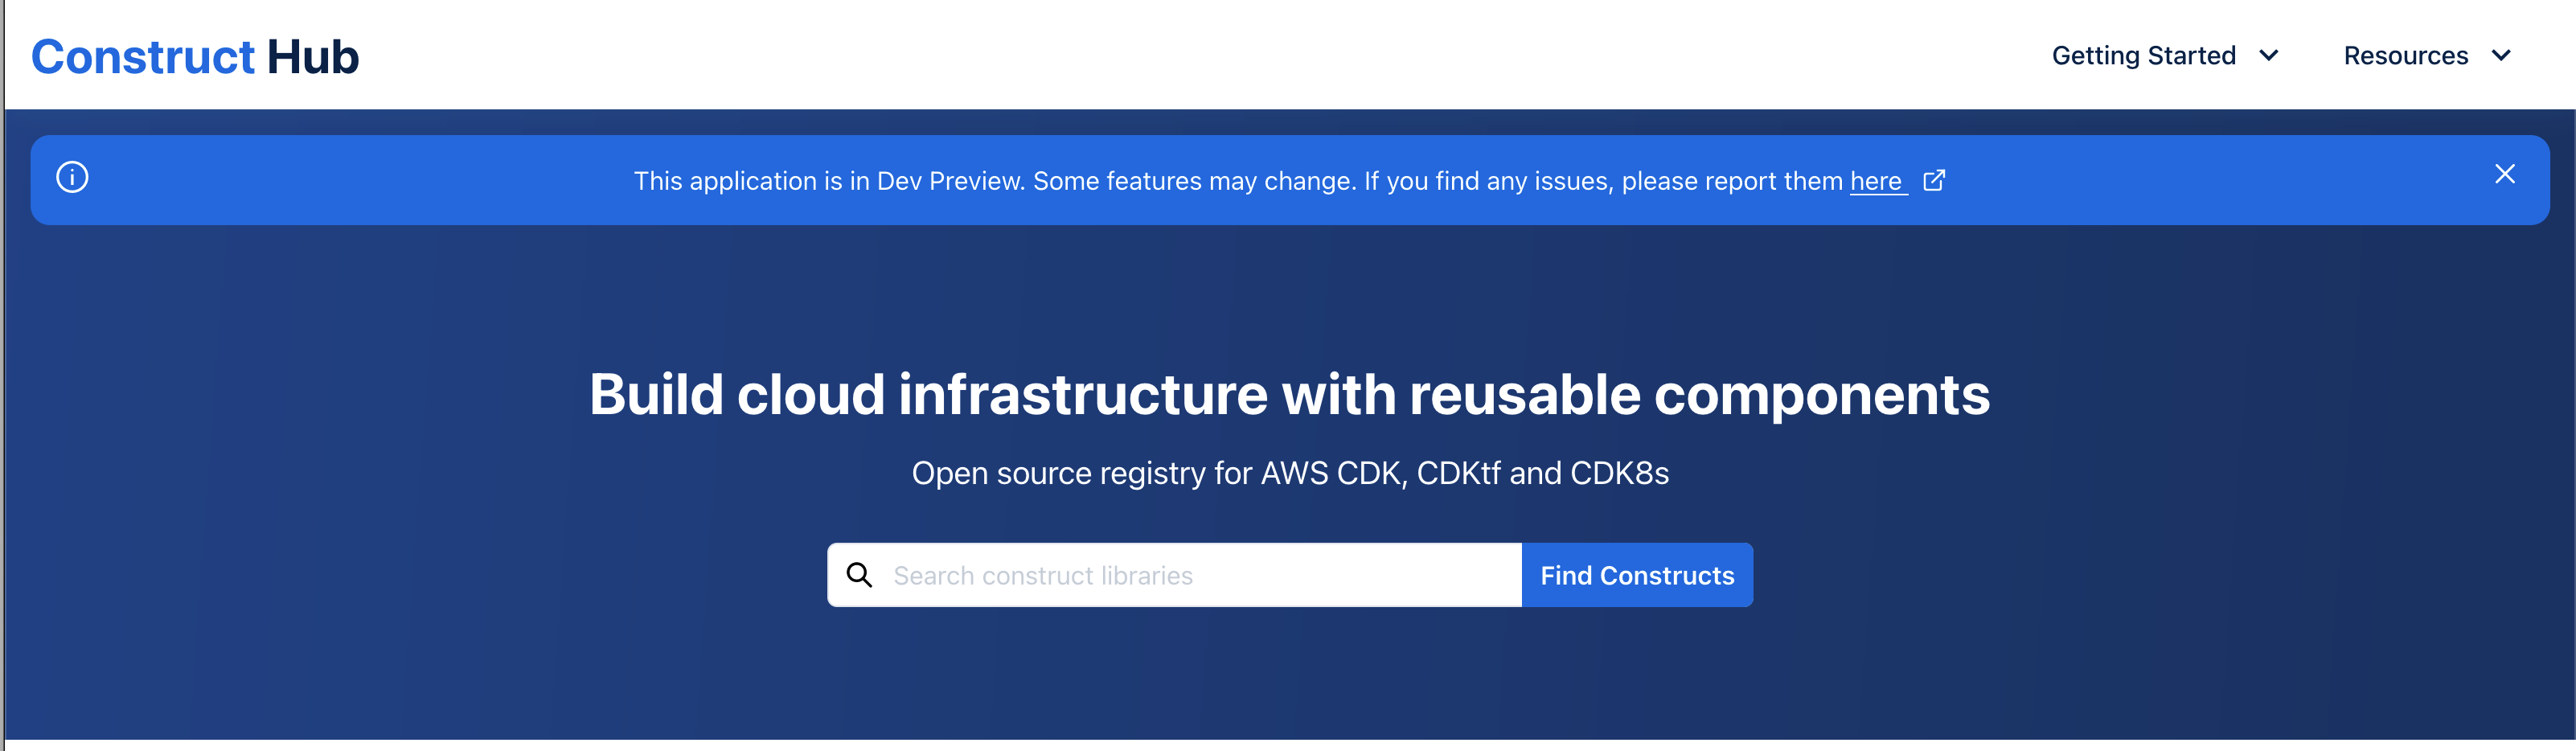Select the magnifying glass search icon

pos(861,575)
